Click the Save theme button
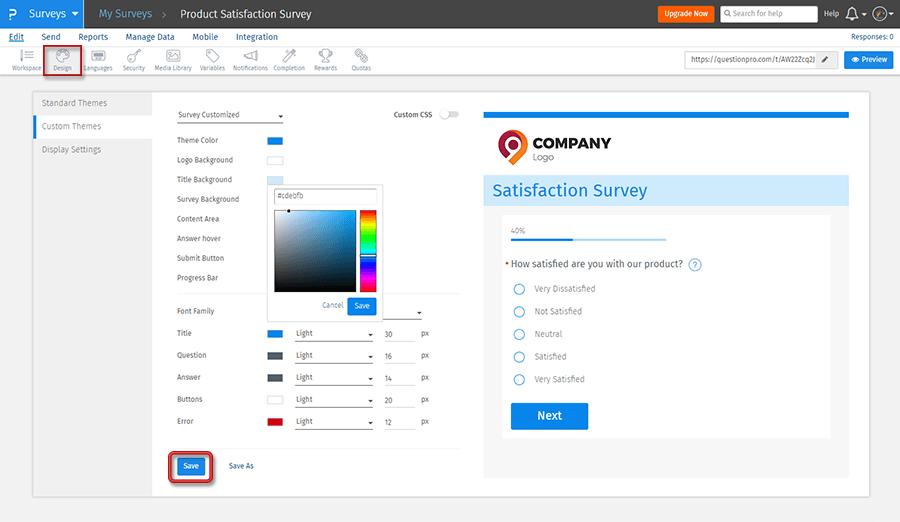Viewport: 900px width, 522px height. 191,466
